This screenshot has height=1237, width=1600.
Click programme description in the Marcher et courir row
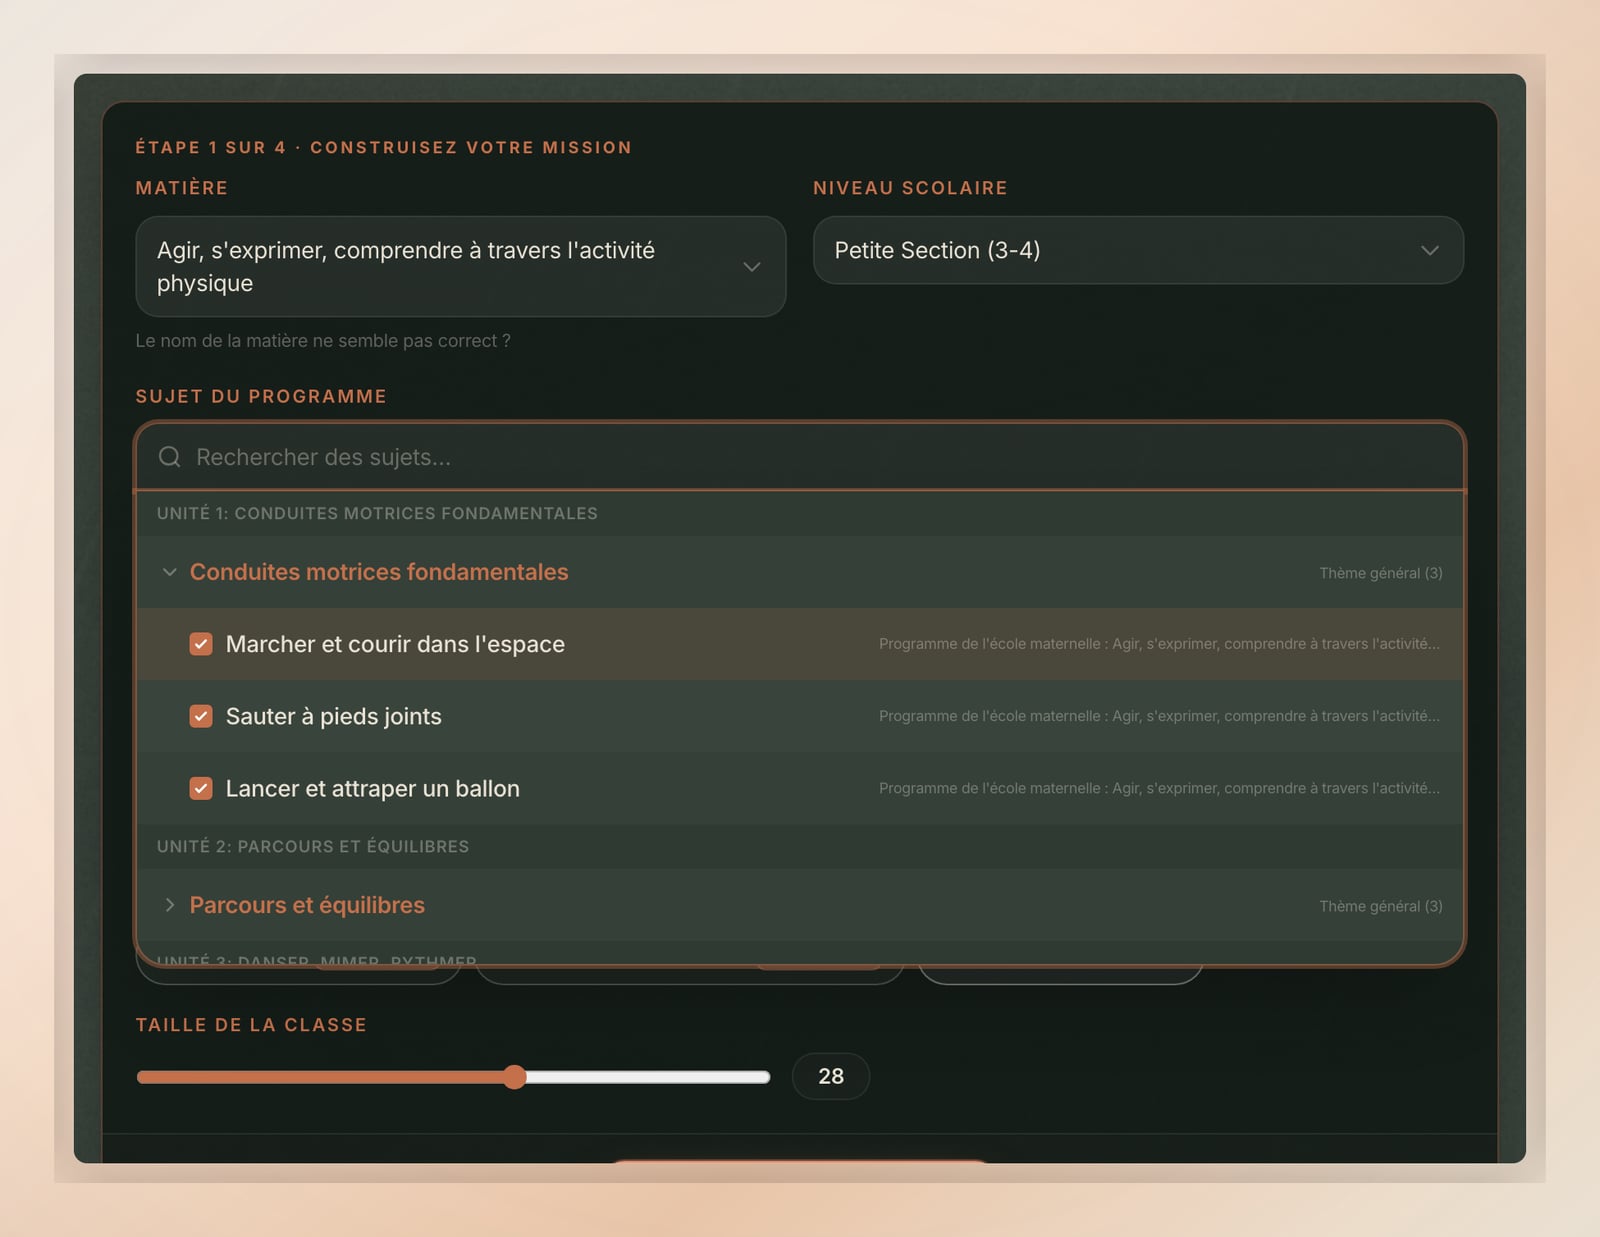pos(1159,644)
